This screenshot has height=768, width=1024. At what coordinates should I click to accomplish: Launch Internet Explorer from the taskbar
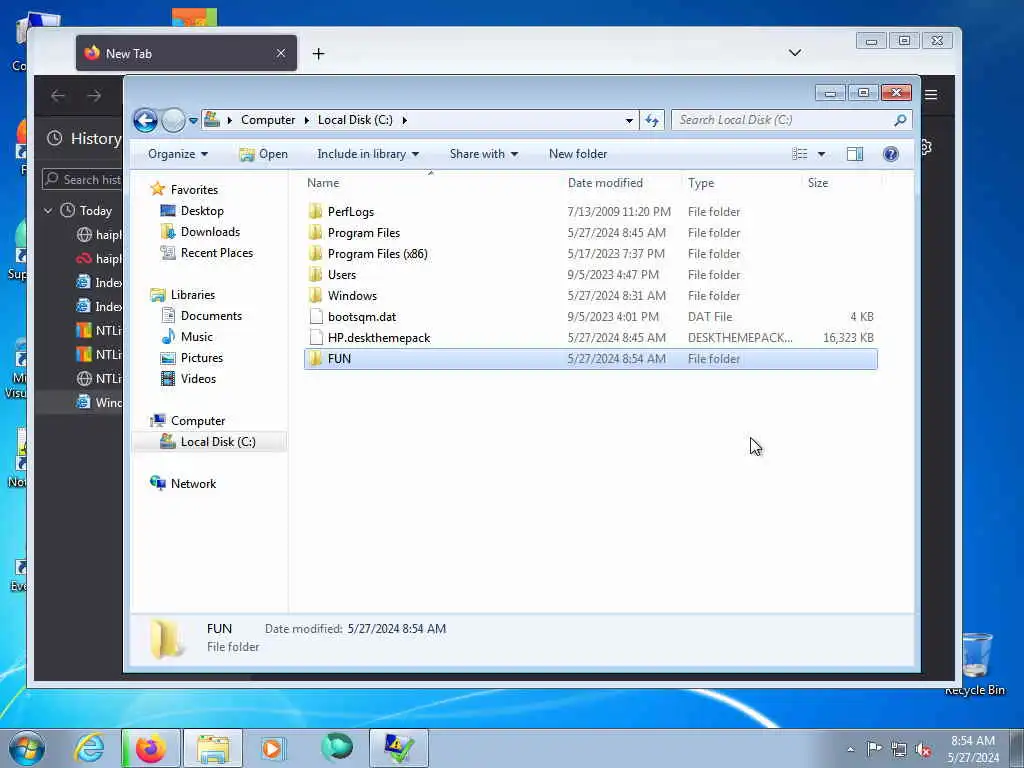(x=89, y=748)
